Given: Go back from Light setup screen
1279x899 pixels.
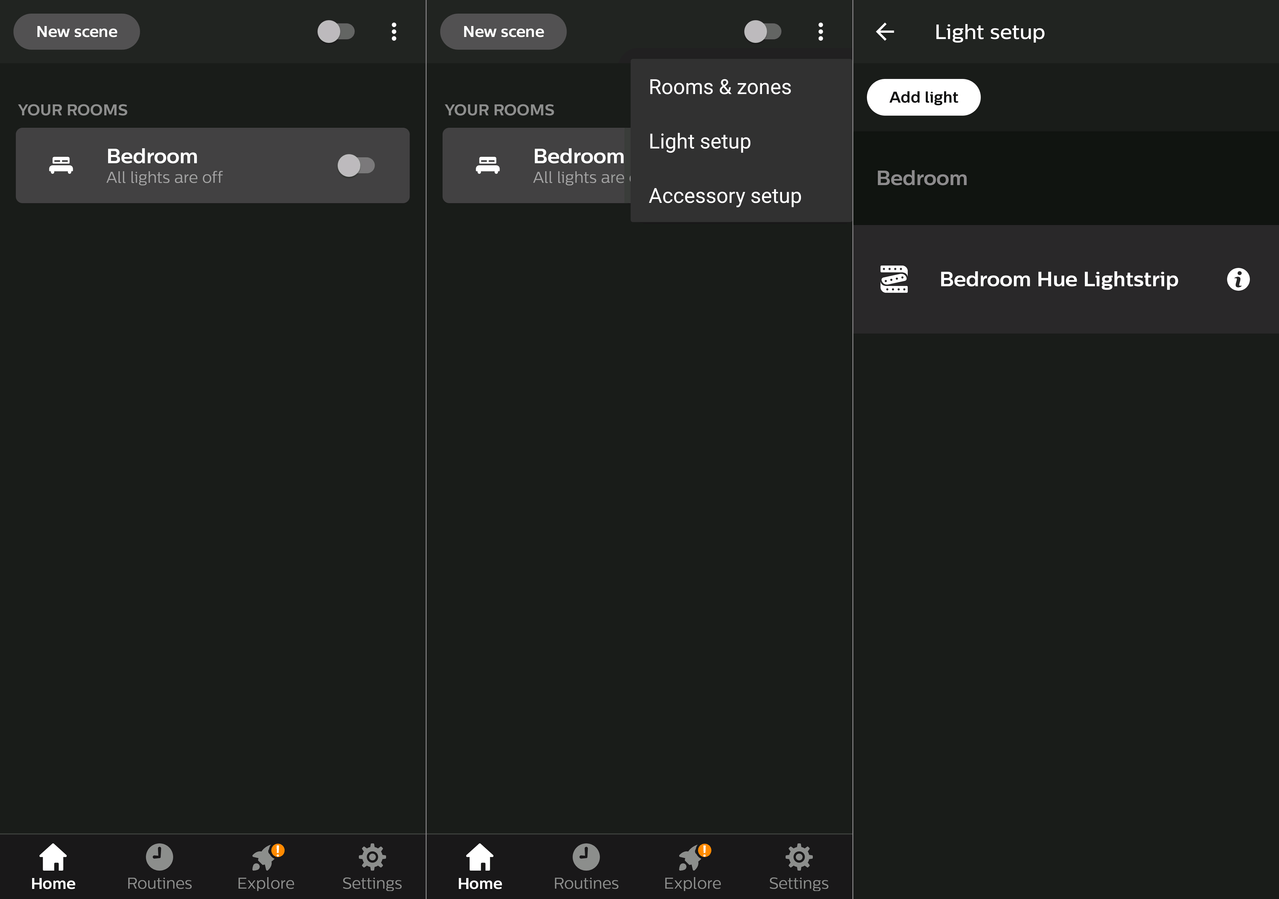Looking at the screenshot, I should (885, 32).
